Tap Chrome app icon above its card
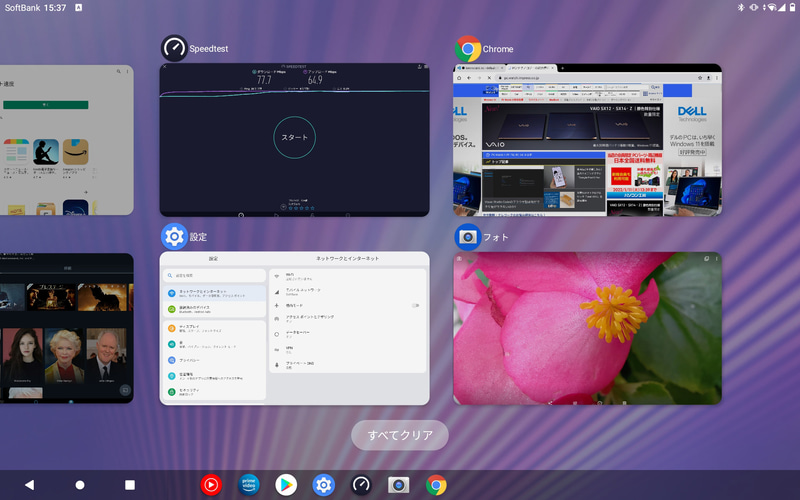 (467, 48)
